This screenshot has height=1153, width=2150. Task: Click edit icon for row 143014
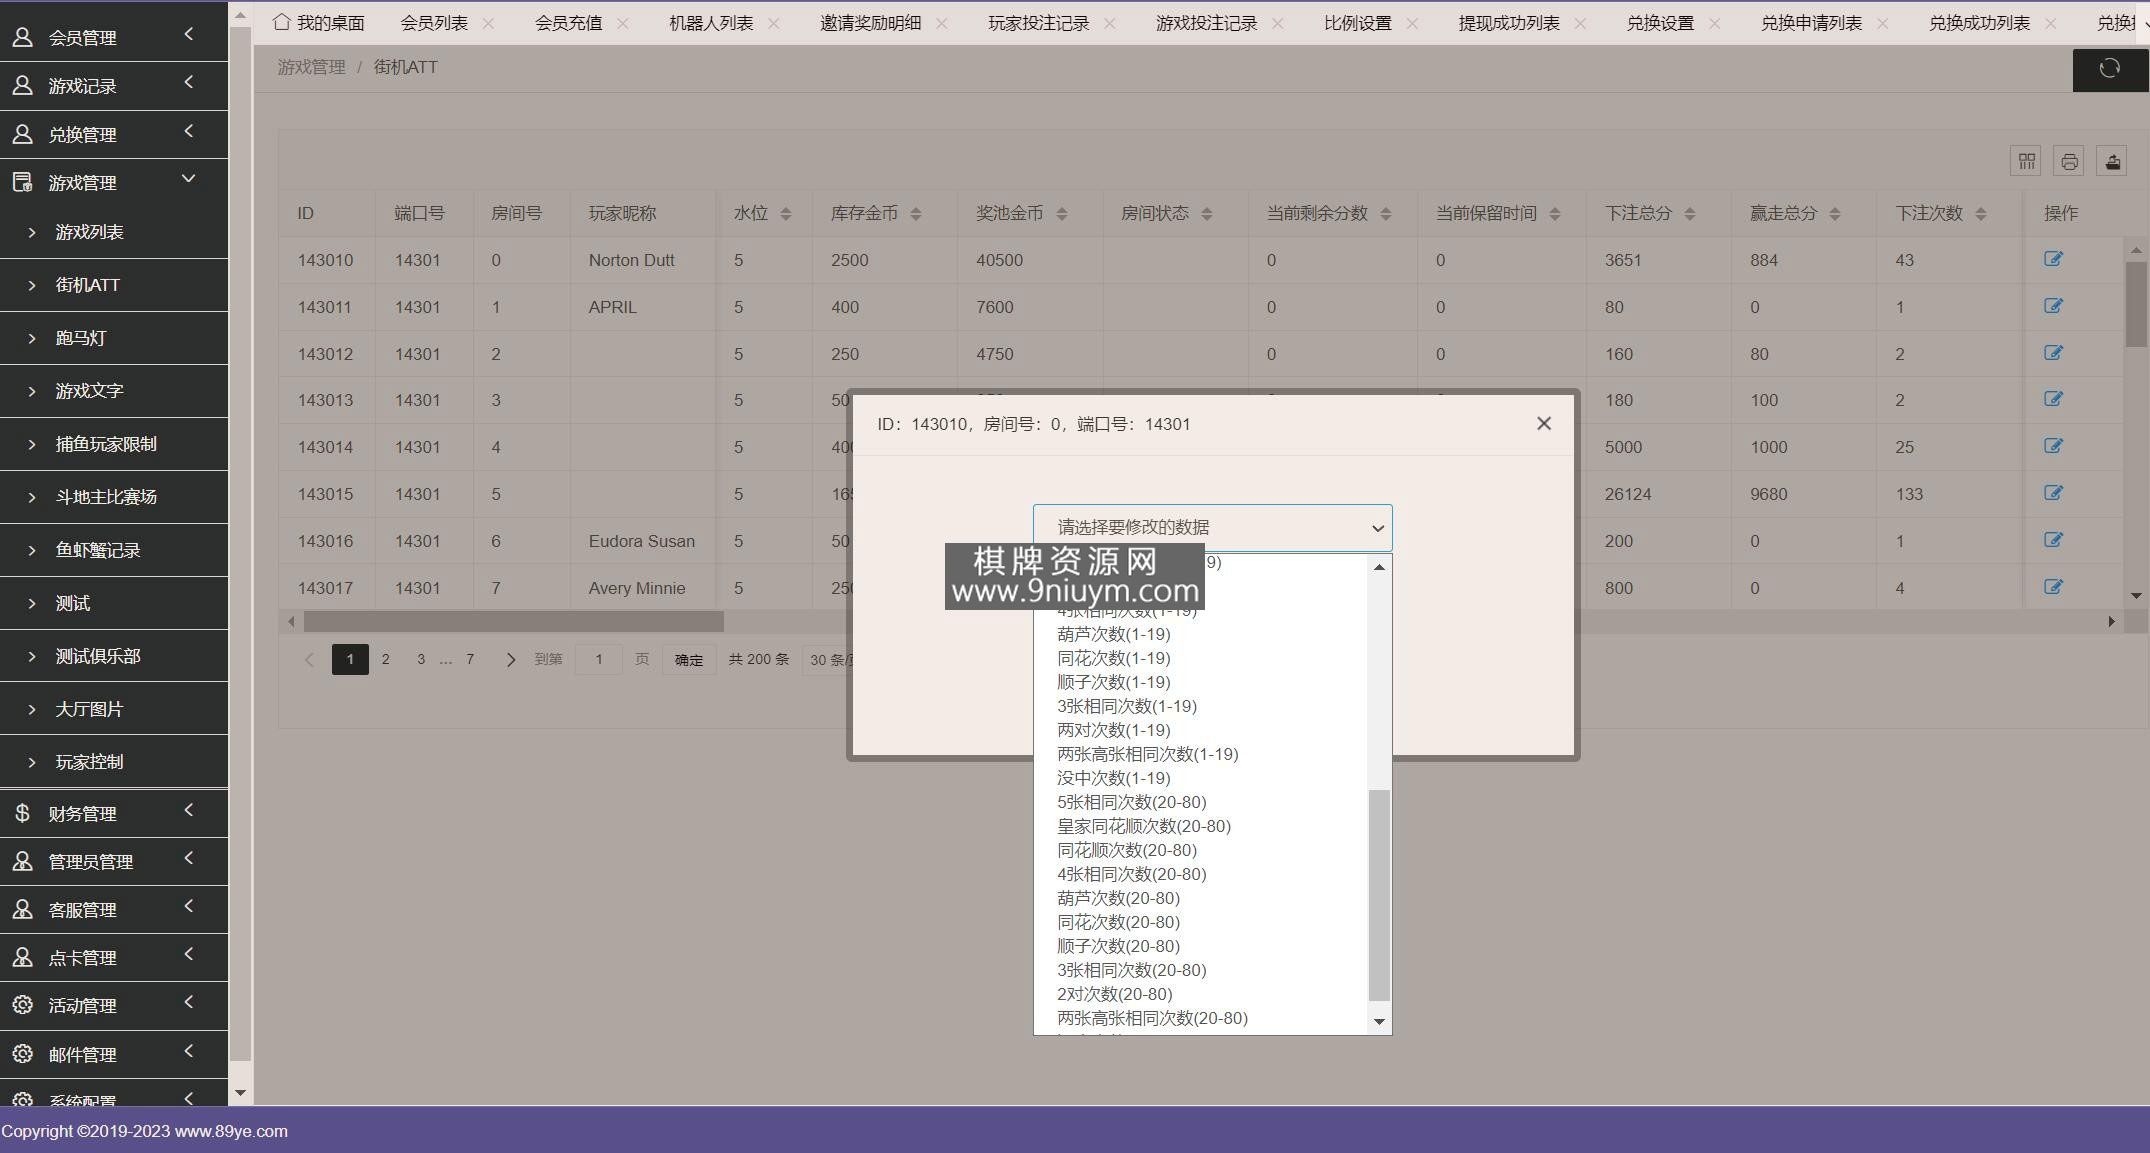point(2053,446)
